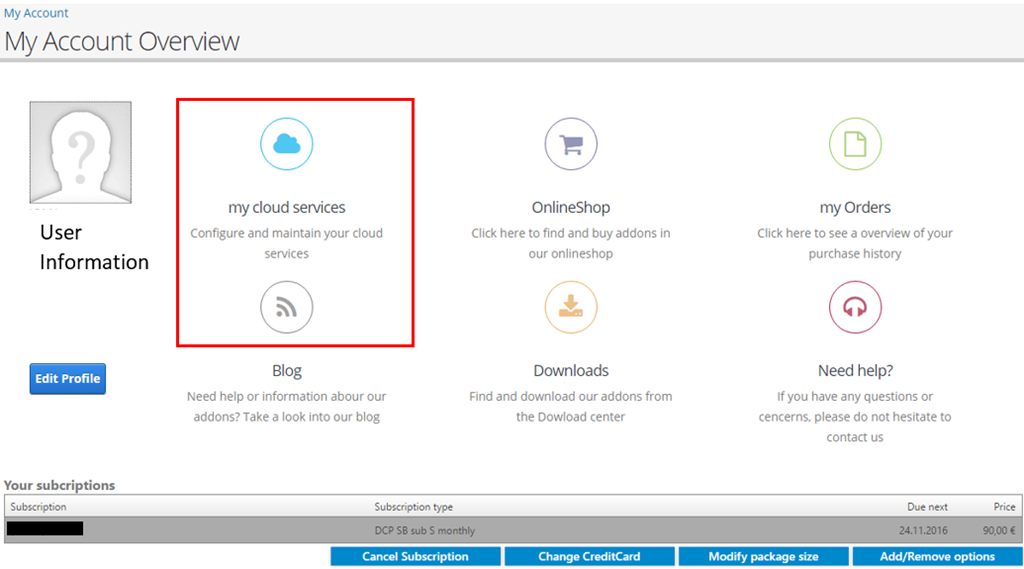1024x569 pixels.
Task: Click the user profile avatar picture
Action: coord(80,152)
